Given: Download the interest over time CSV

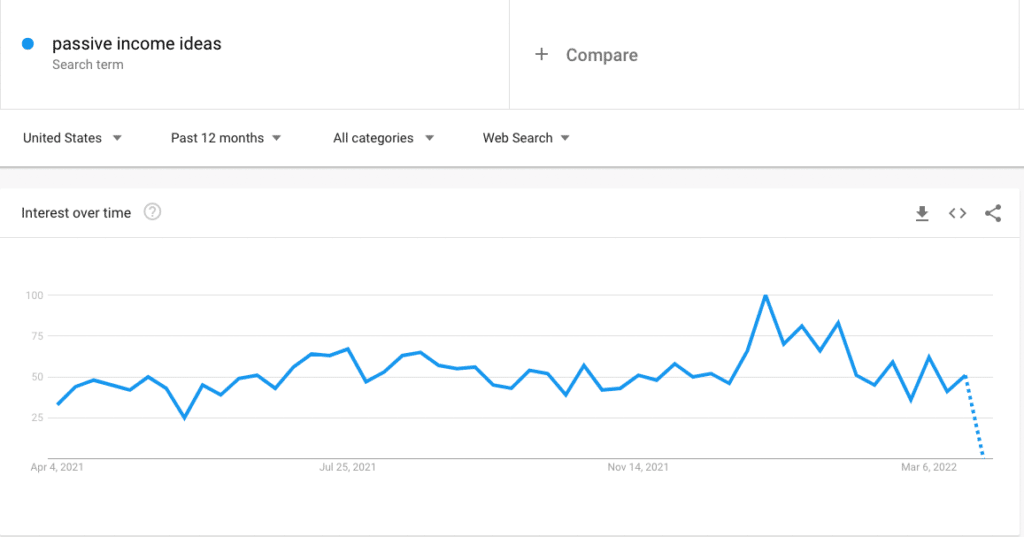Looking at the screenshot, I should (921, 214).
